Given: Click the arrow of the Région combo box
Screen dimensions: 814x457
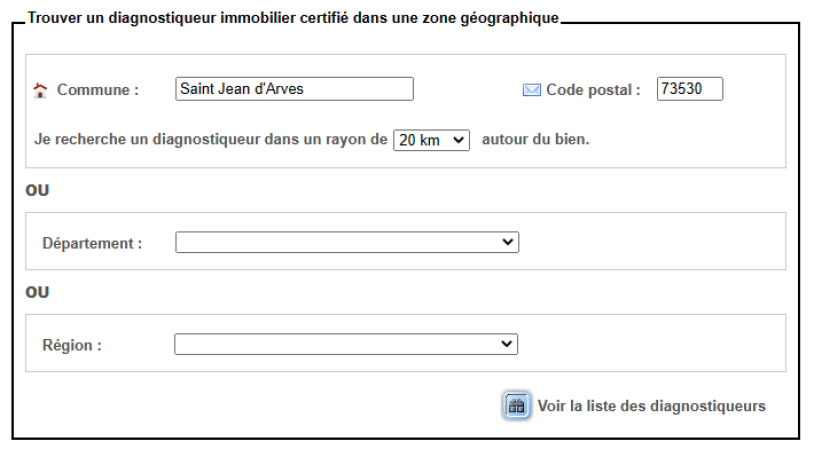Looking at the screenshot, I should 508,344.
